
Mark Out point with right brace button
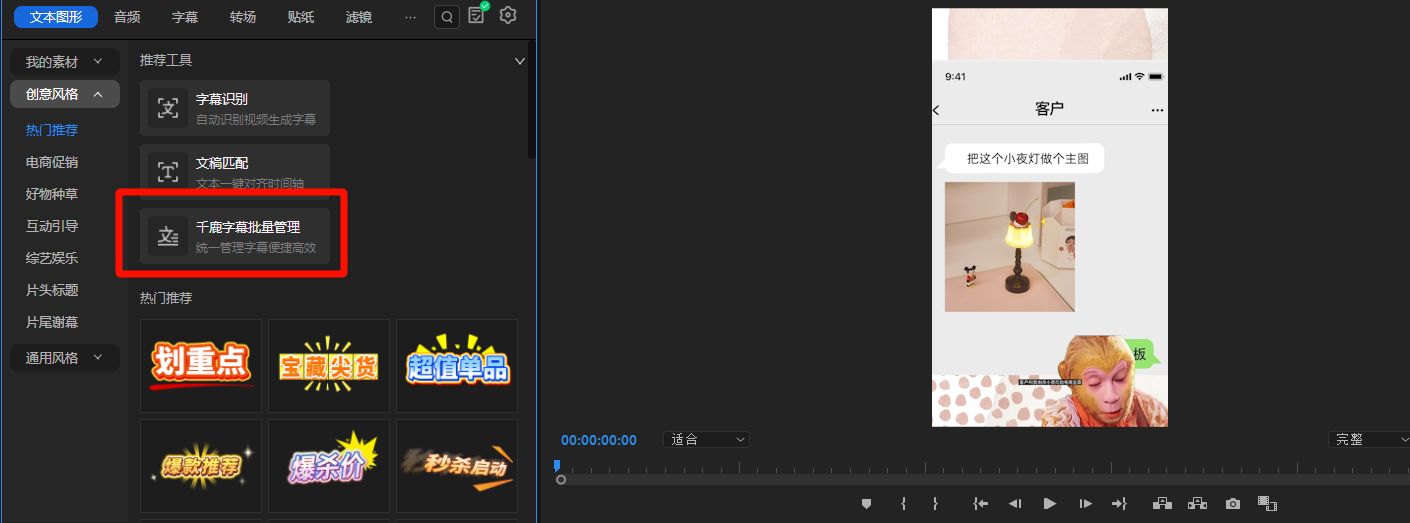(935, 503)
